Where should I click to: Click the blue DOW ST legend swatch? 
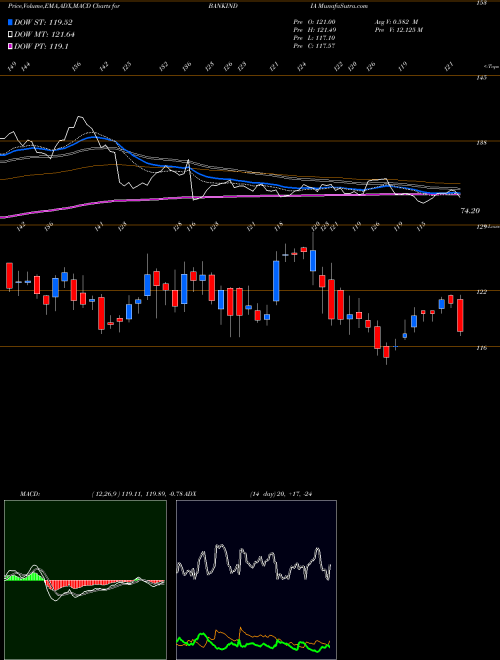[10, 22]
